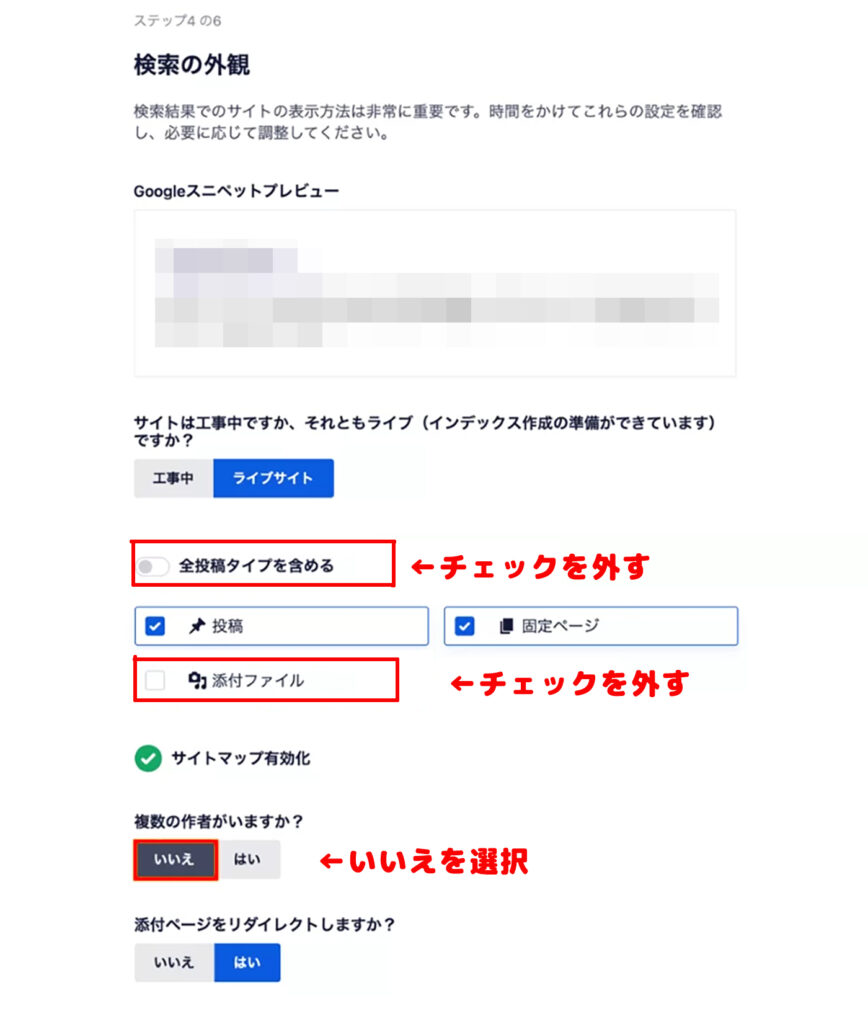The image size is (868, 1024).
Task: Click the Google snippet preview box
Action: (x=435, y=293)
